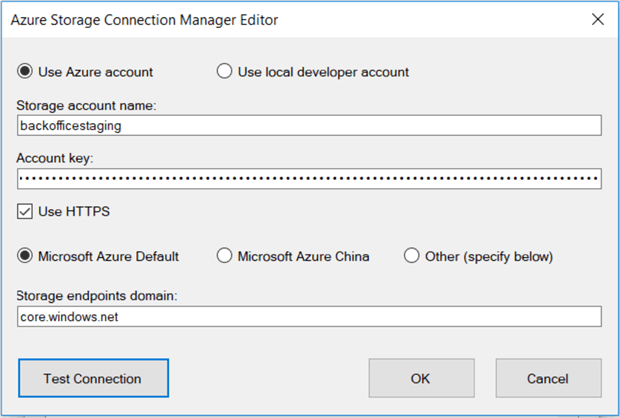
Task: Click the Storage account name input field
Action: pos(309,125)
